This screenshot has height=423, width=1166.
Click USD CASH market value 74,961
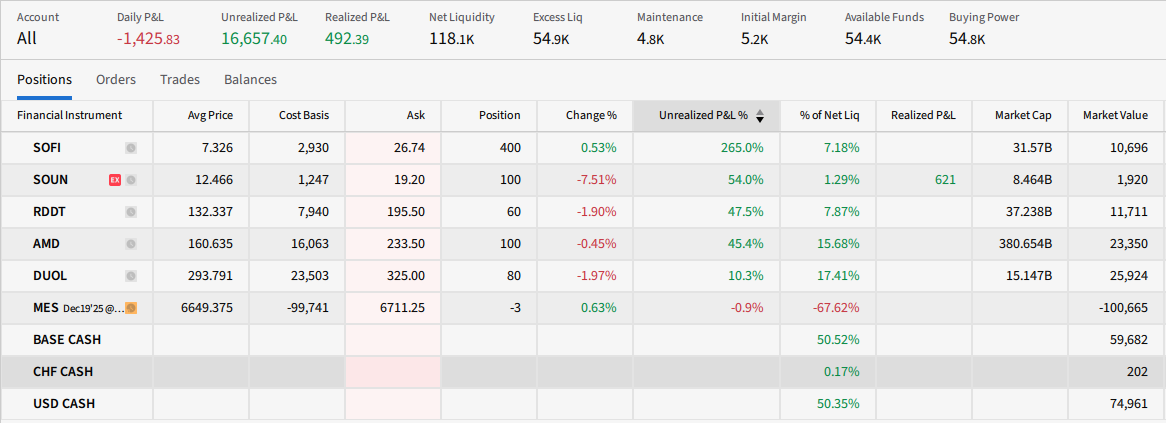click(x=1131, y=404)
